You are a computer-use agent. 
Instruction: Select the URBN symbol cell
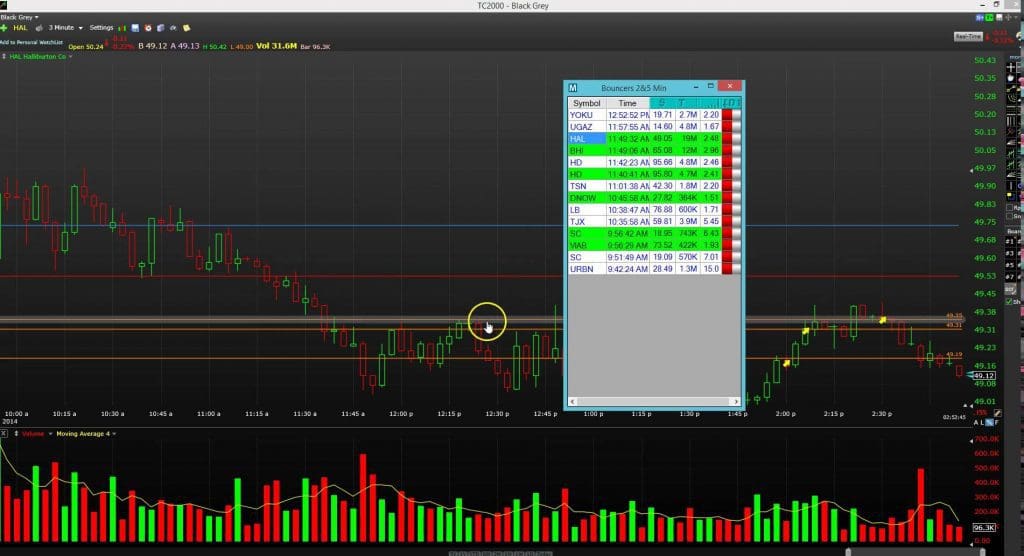coord(586,269)
